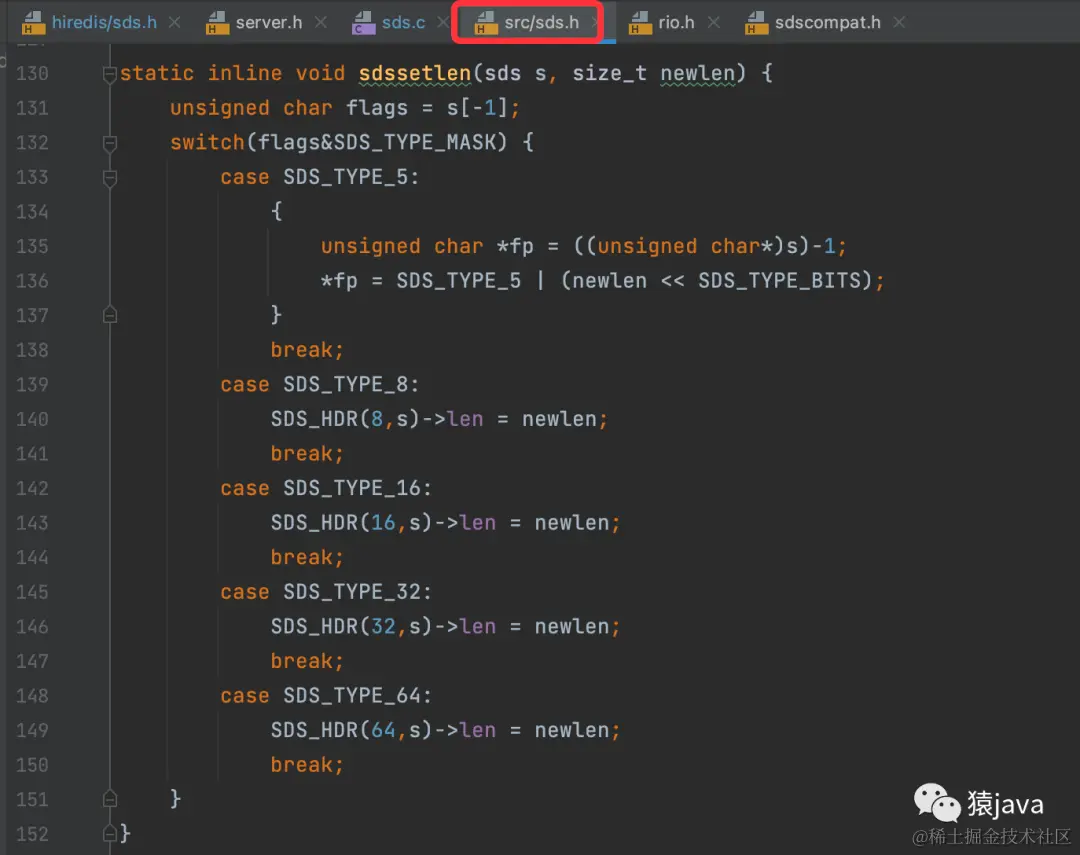Close the server.h tab
The height and width of the screenshot is (855, 1080).
point(321,23)
